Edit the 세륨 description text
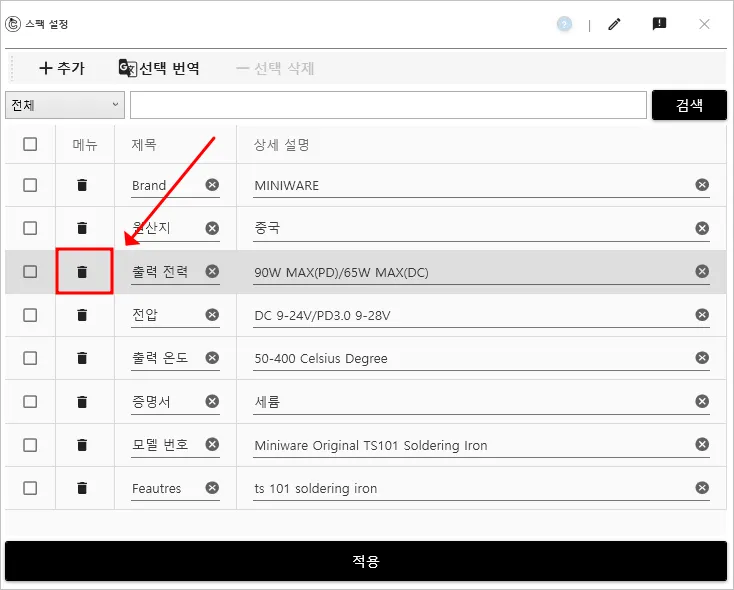Viewport: 734px width, 590px height. (267, 401)
